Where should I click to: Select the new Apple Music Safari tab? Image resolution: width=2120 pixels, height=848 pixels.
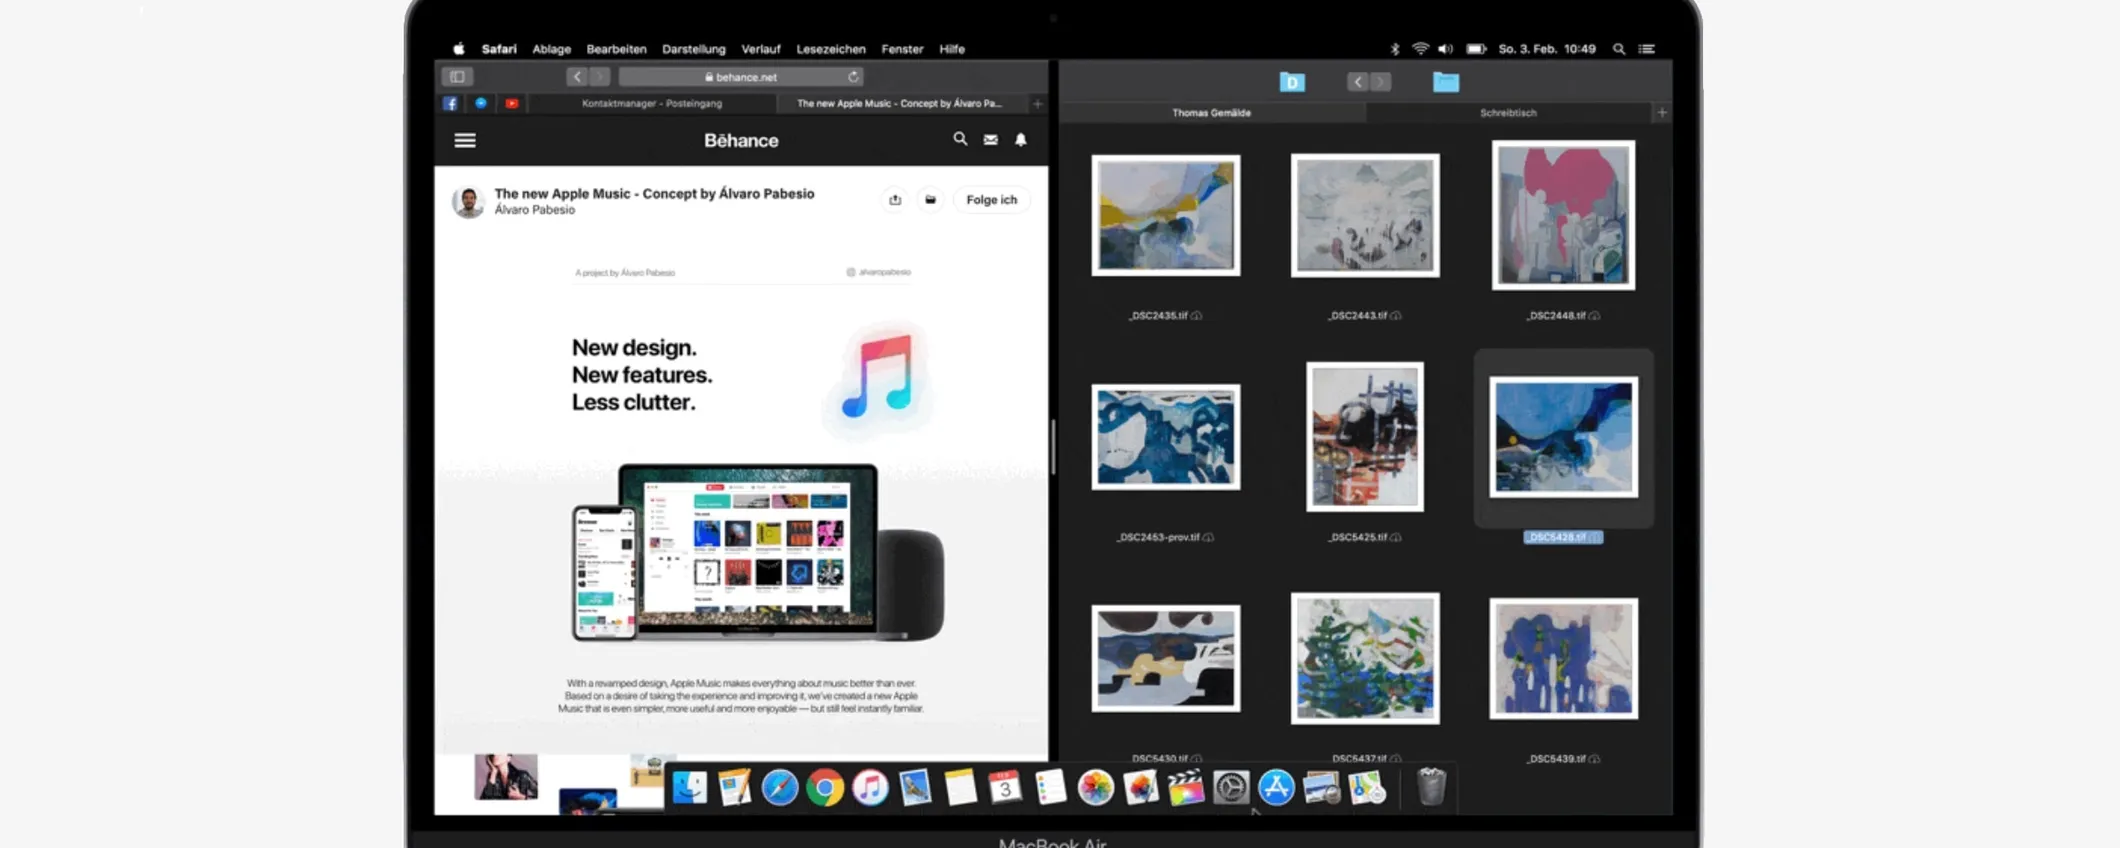[899, 104]
